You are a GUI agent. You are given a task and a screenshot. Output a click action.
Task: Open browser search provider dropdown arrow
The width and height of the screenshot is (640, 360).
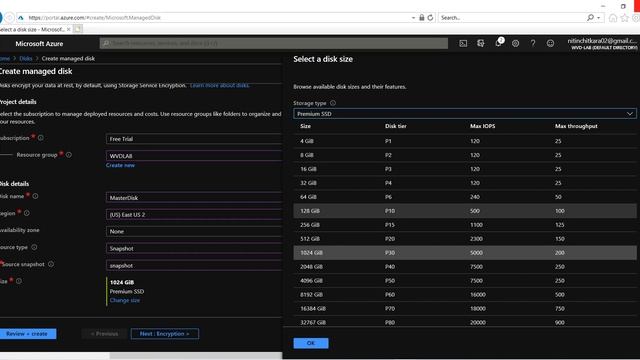[x=599, y=18]
